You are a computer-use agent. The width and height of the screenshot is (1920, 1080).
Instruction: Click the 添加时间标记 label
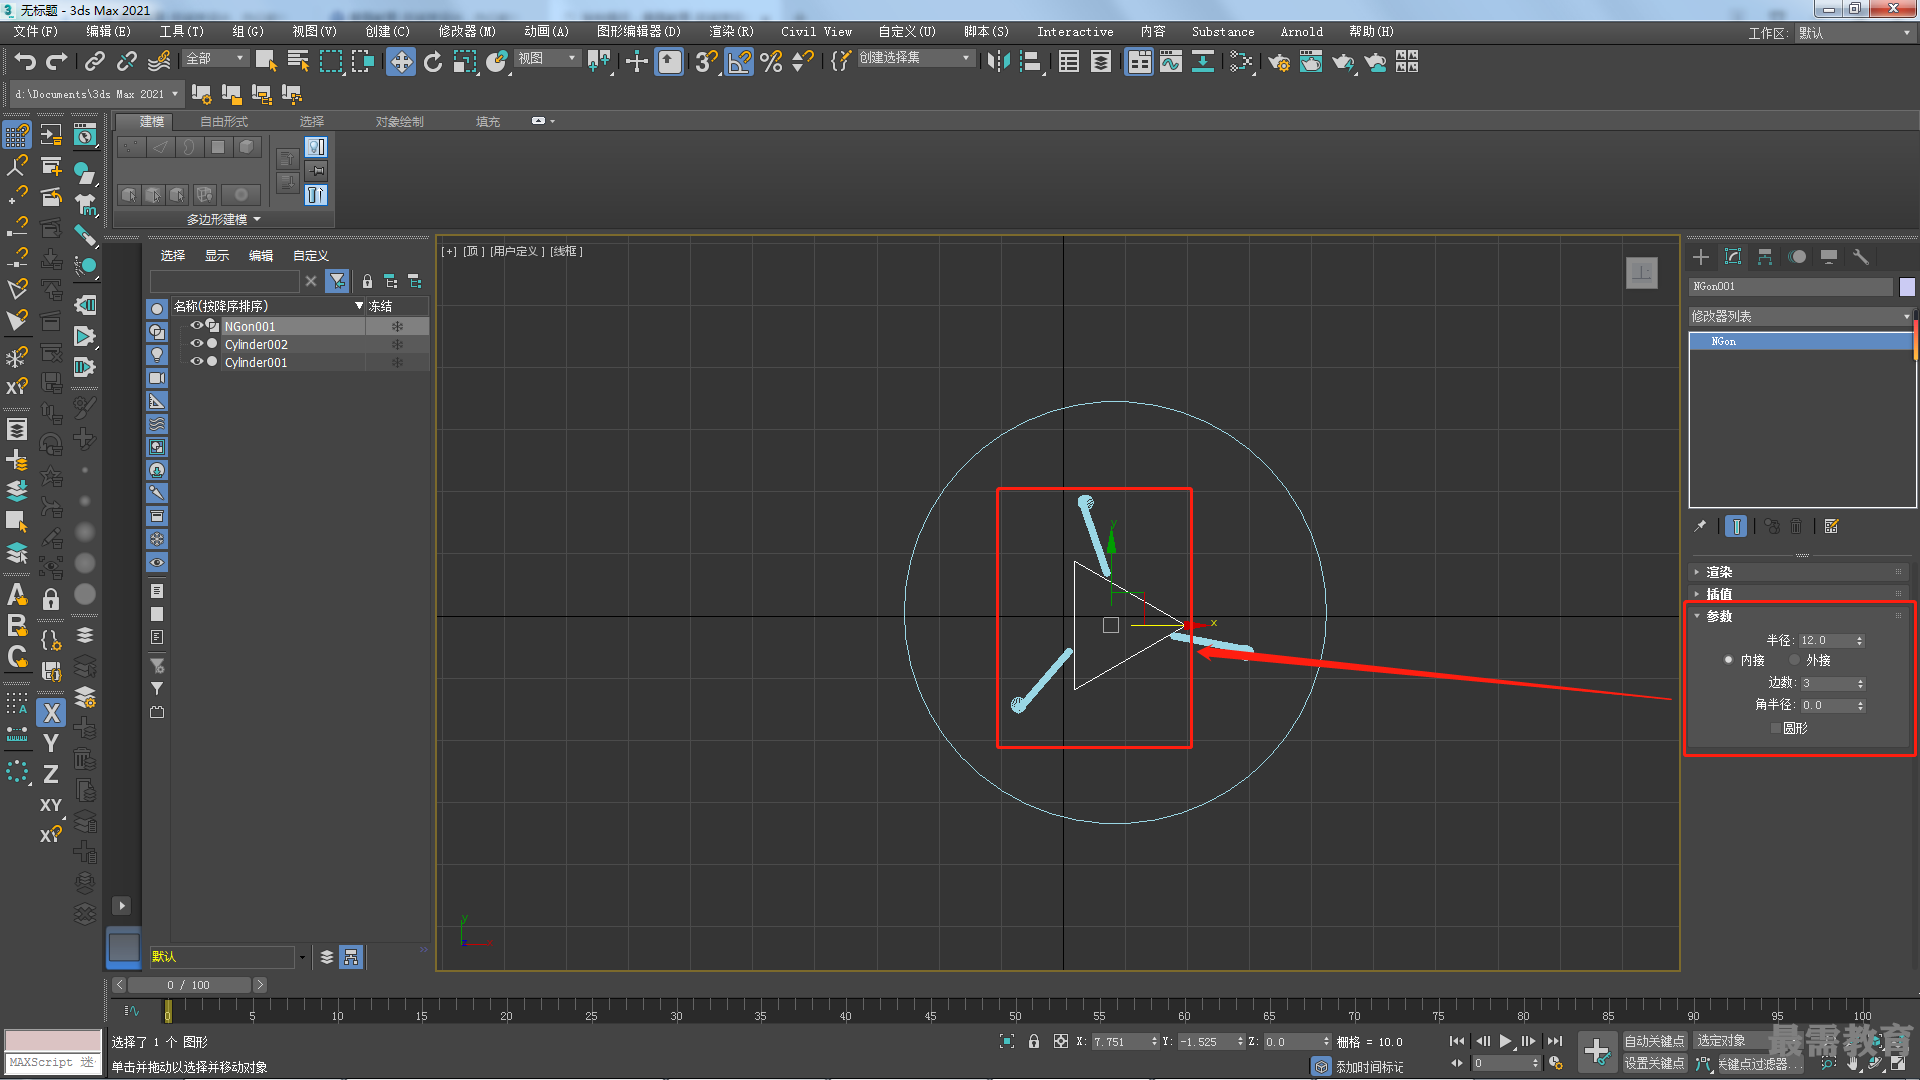point(1369,1067)
